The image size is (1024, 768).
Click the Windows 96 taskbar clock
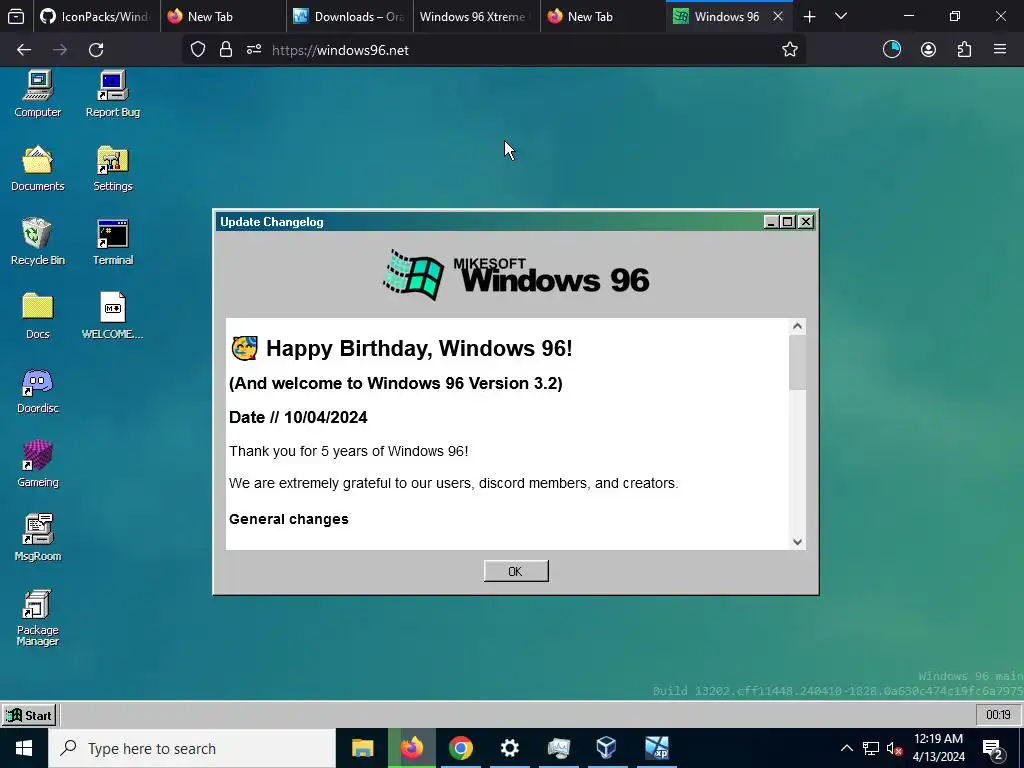coord(998,715)
